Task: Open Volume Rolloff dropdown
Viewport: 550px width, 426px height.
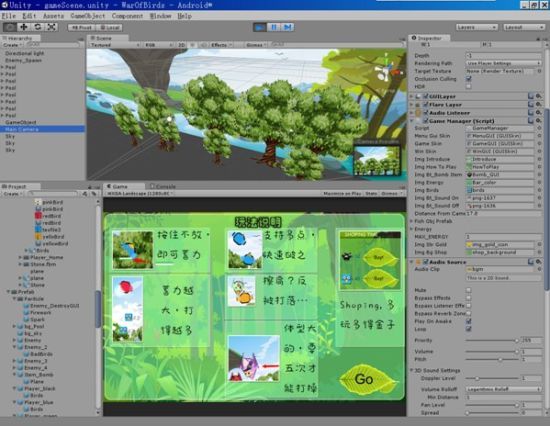Action: point(503,389)
